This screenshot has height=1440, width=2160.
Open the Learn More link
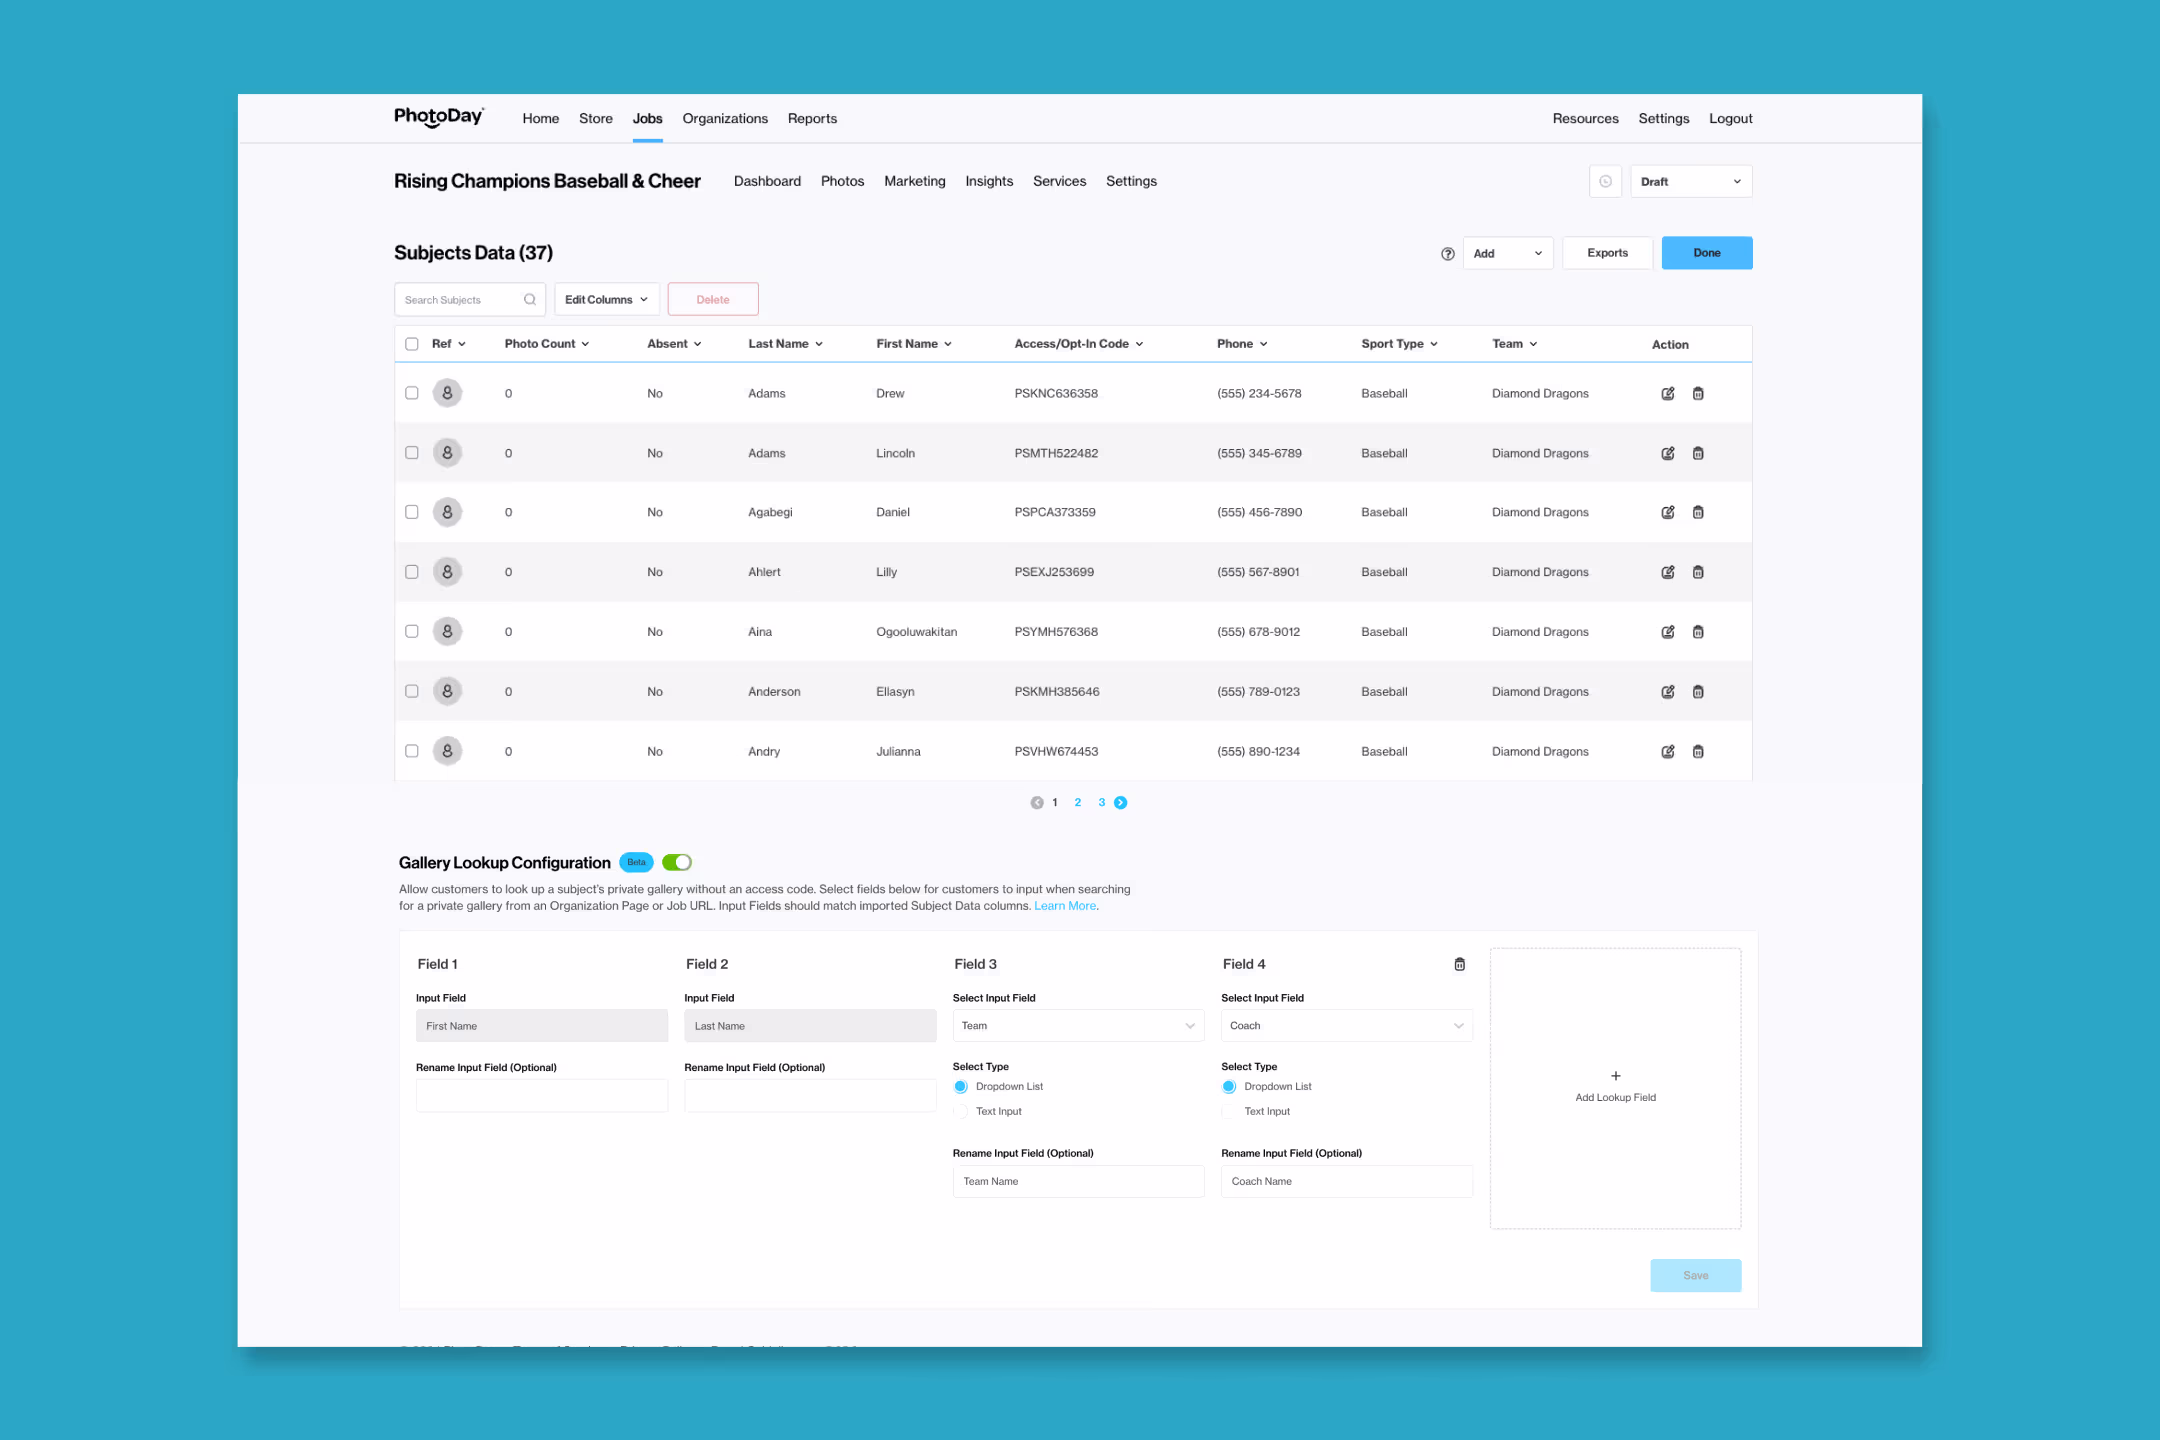pos(1064,906)
